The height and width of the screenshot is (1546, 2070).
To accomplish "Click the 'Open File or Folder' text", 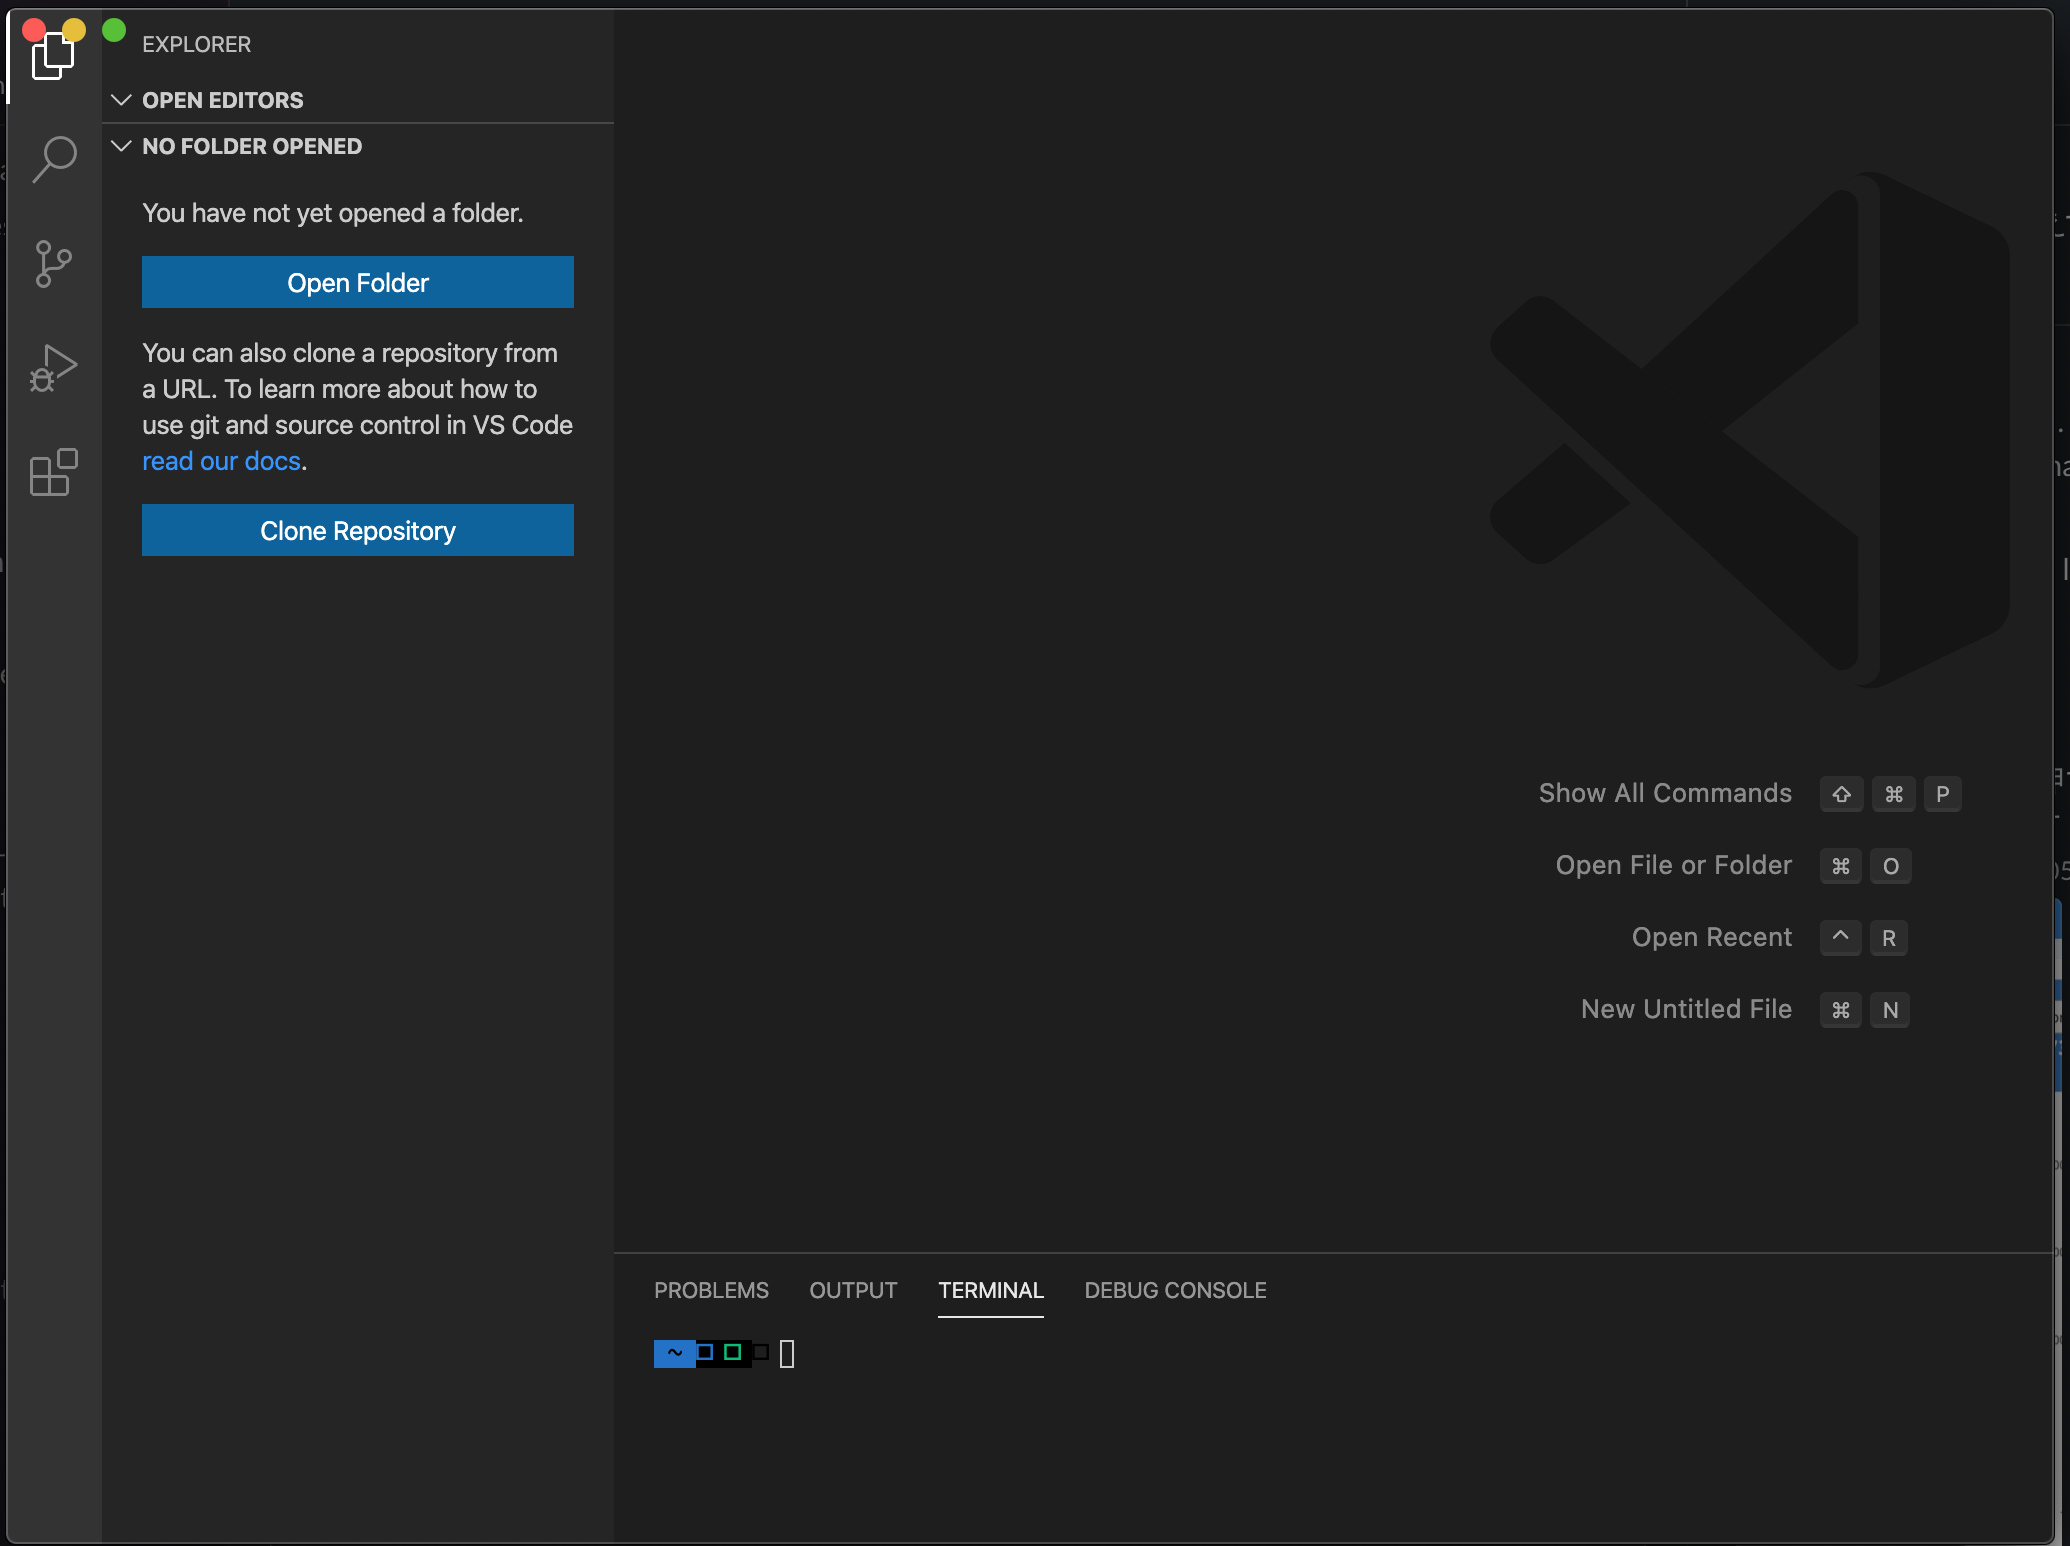I will 1673,865.
